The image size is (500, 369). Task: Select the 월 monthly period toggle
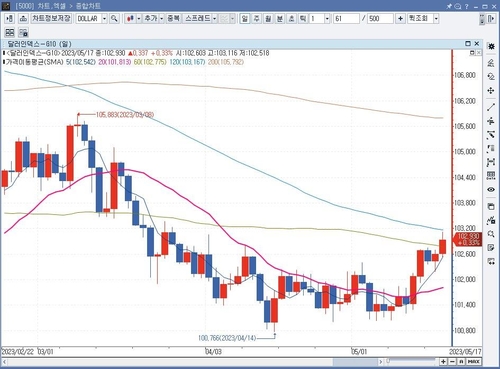click(268, 19)
